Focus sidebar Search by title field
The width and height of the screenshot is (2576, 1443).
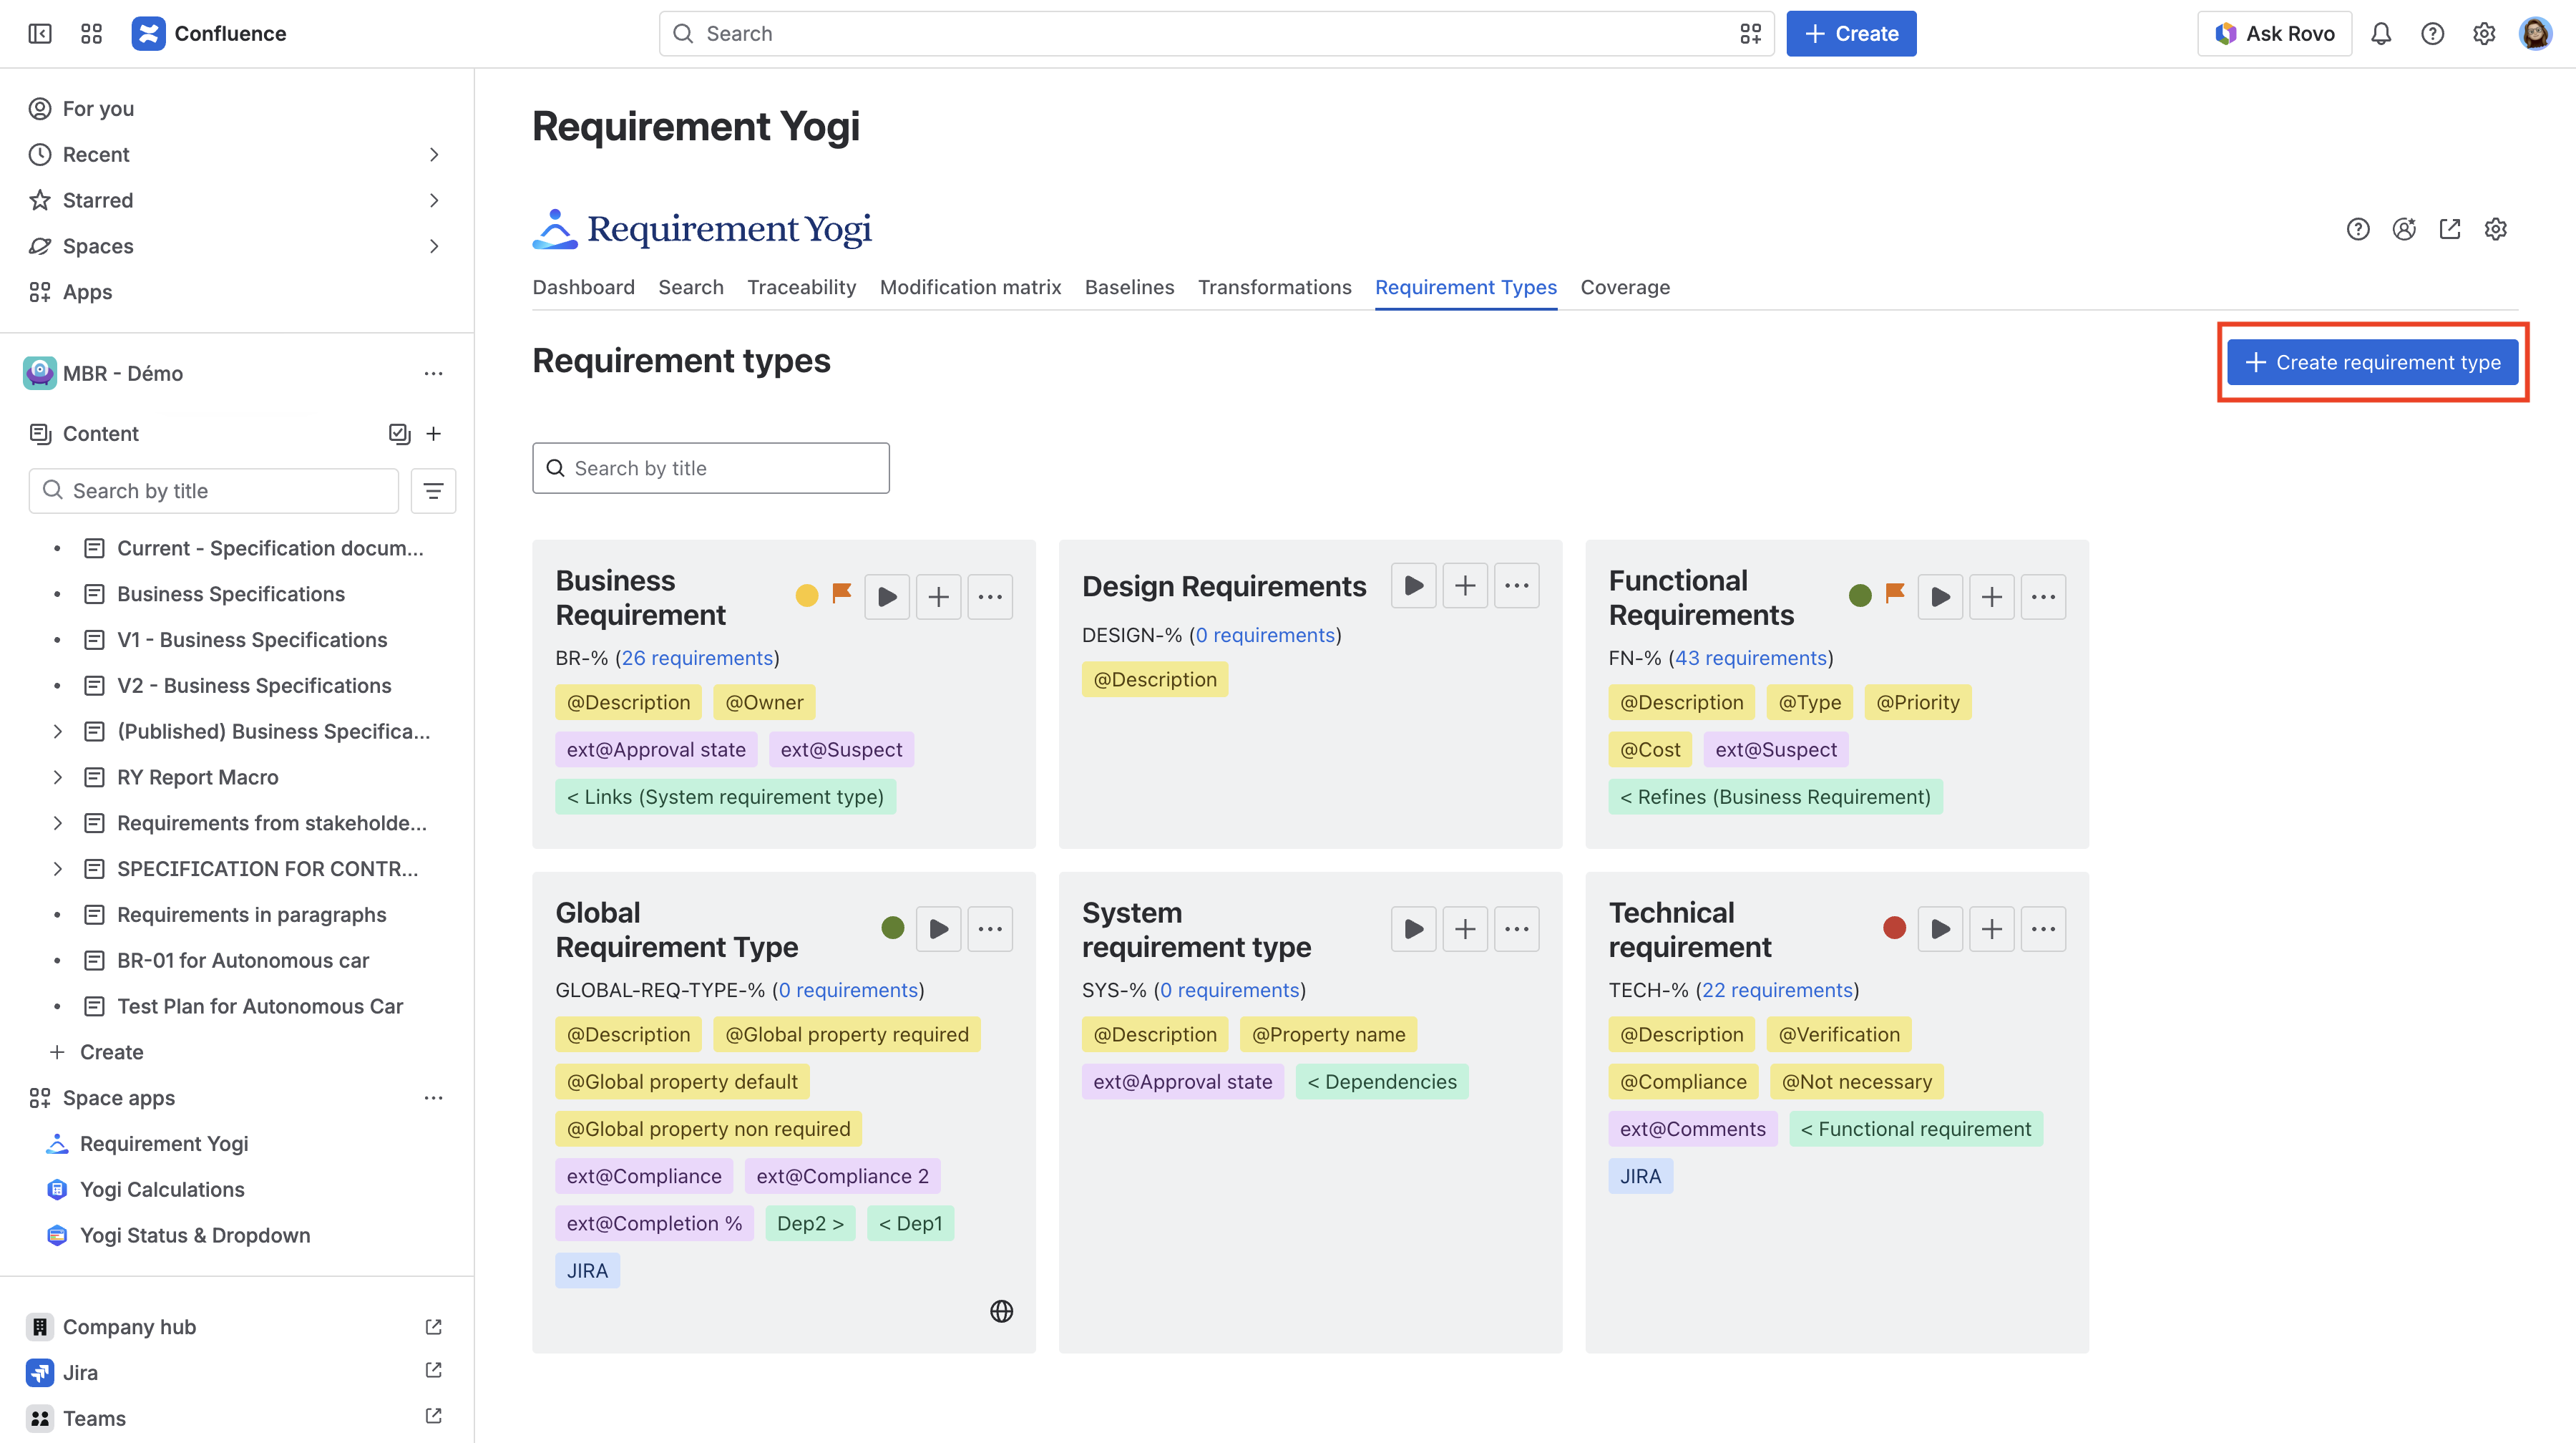(x=214, y=491)
